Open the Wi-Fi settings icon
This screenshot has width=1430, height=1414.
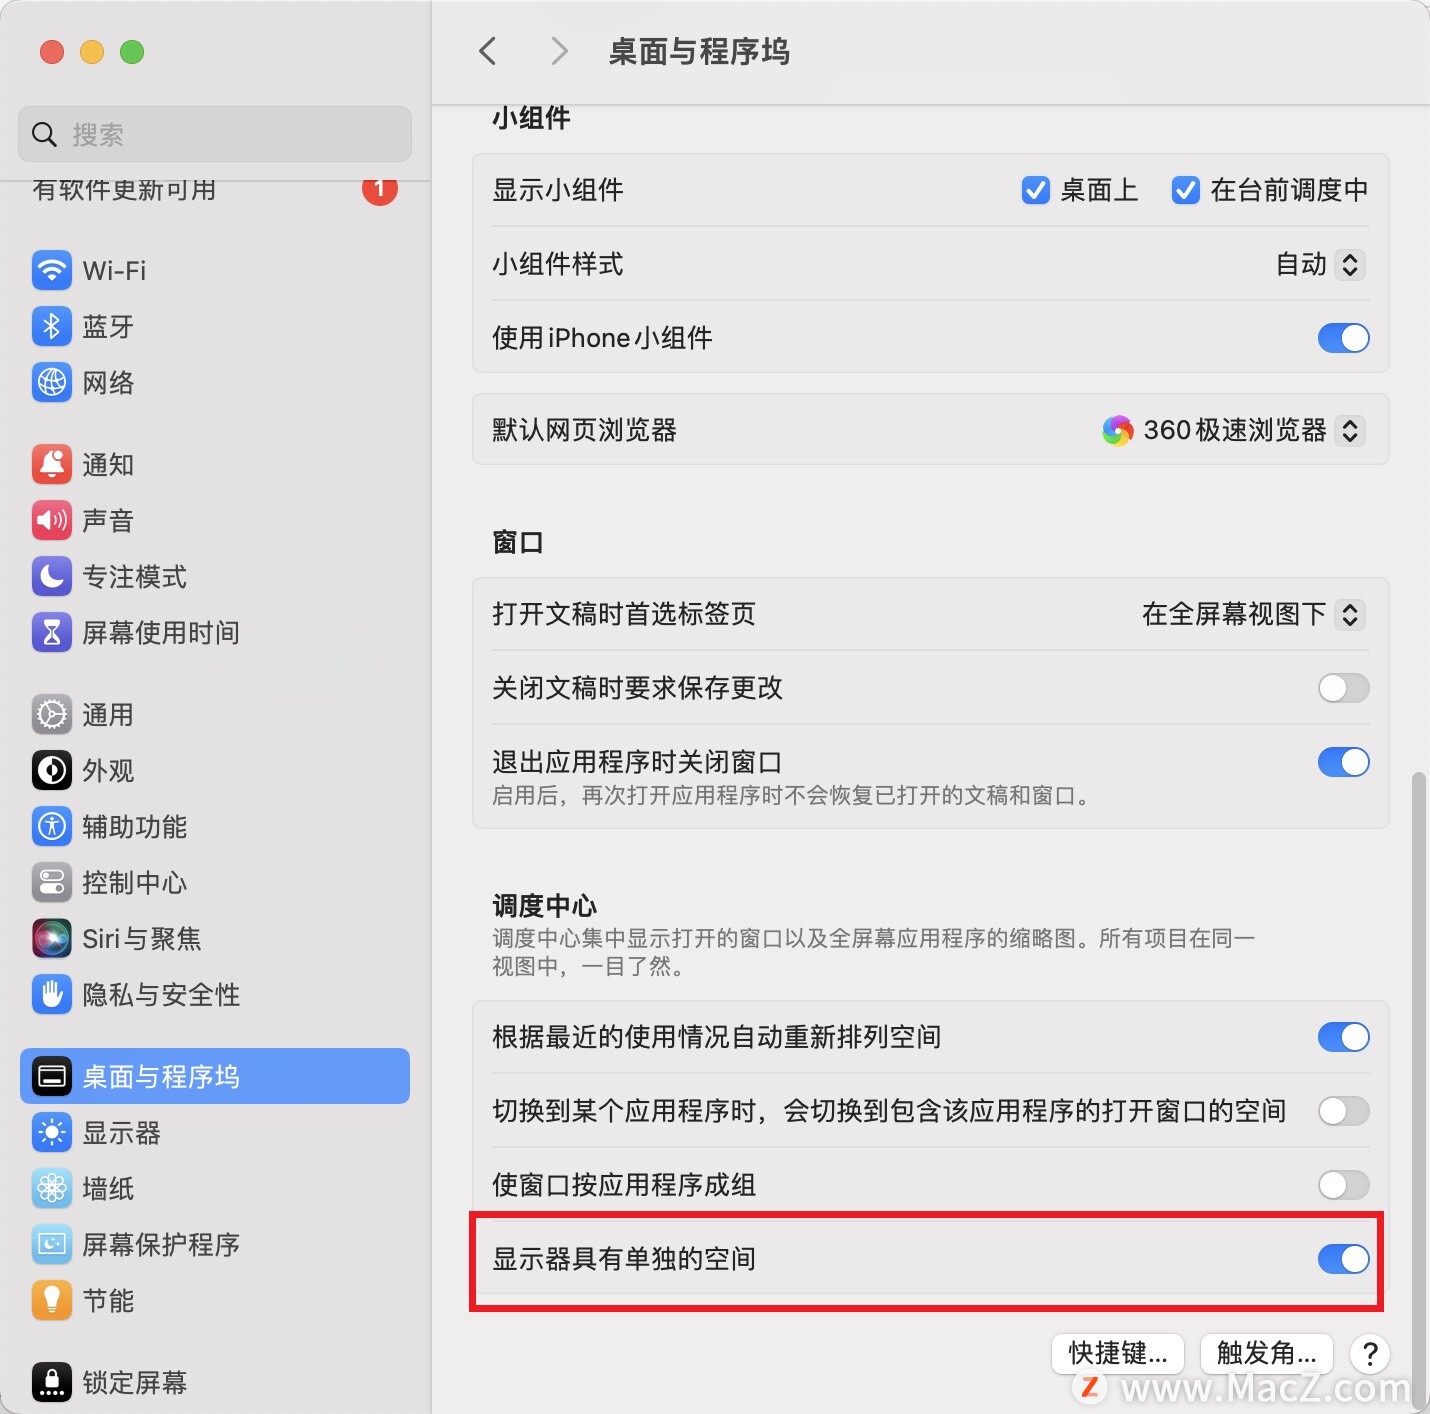point(51,270)
